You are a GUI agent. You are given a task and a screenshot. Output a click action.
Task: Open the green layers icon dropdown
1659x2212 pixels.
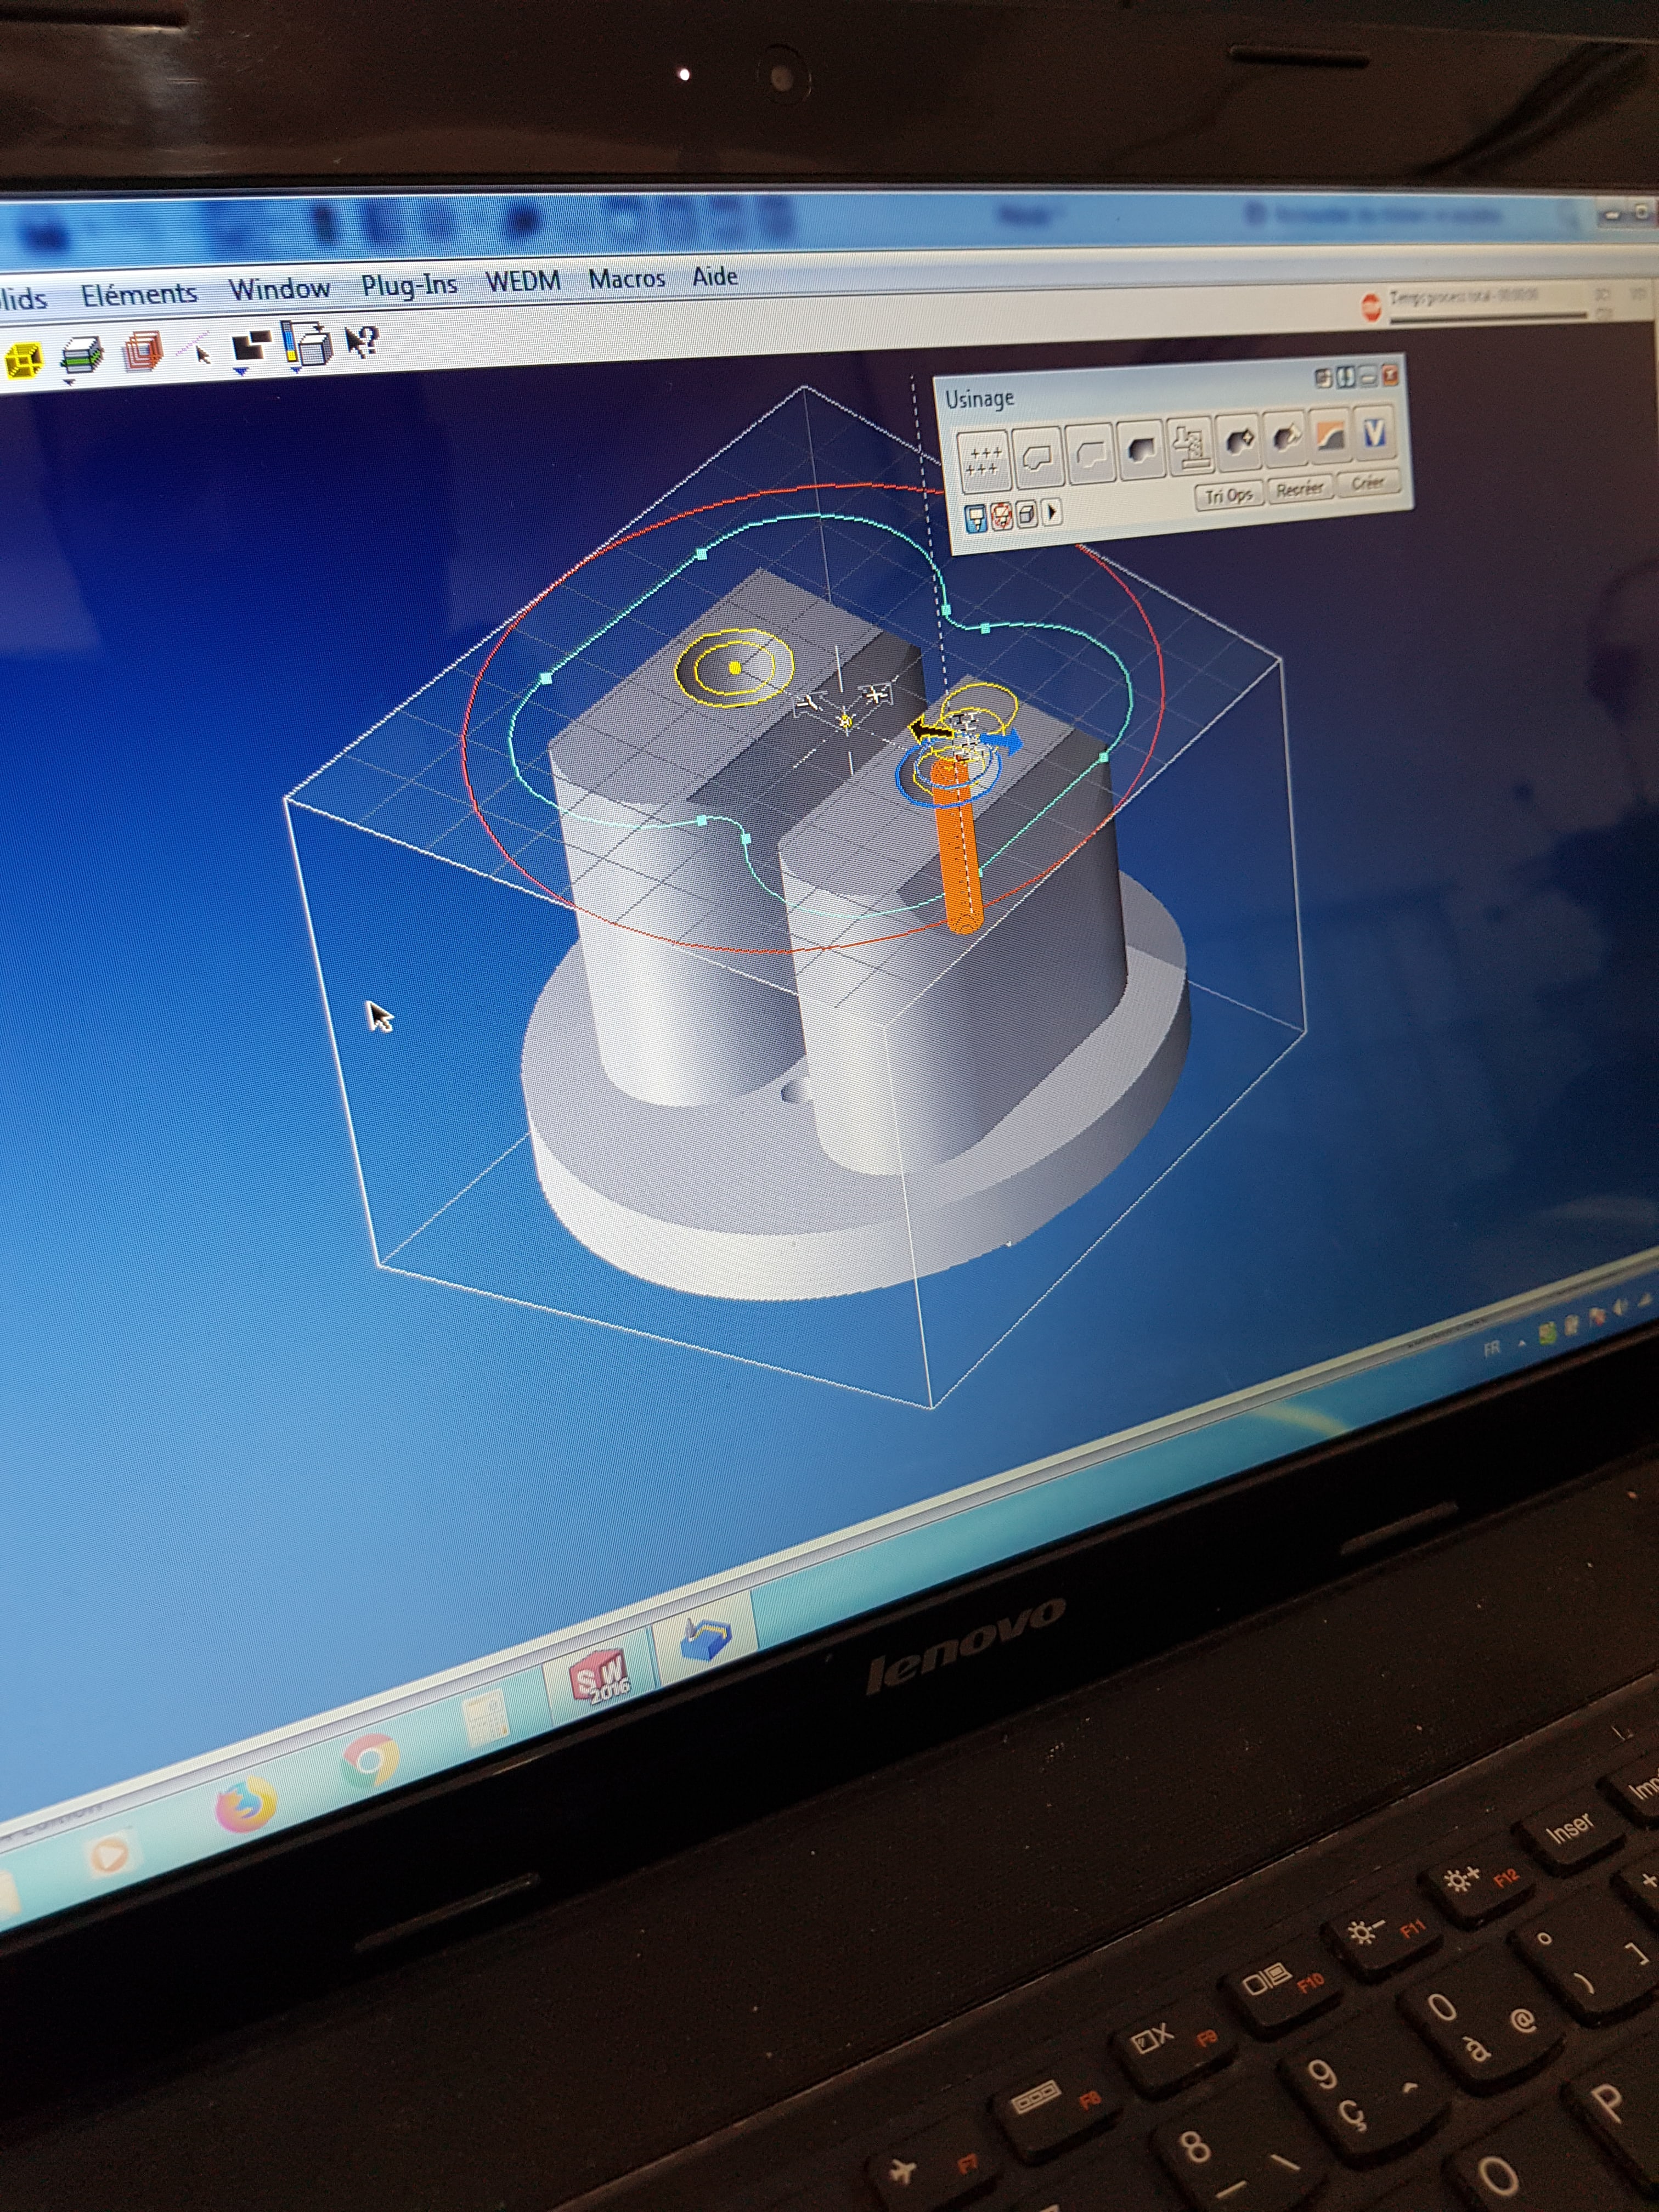[x=69, y=381]
